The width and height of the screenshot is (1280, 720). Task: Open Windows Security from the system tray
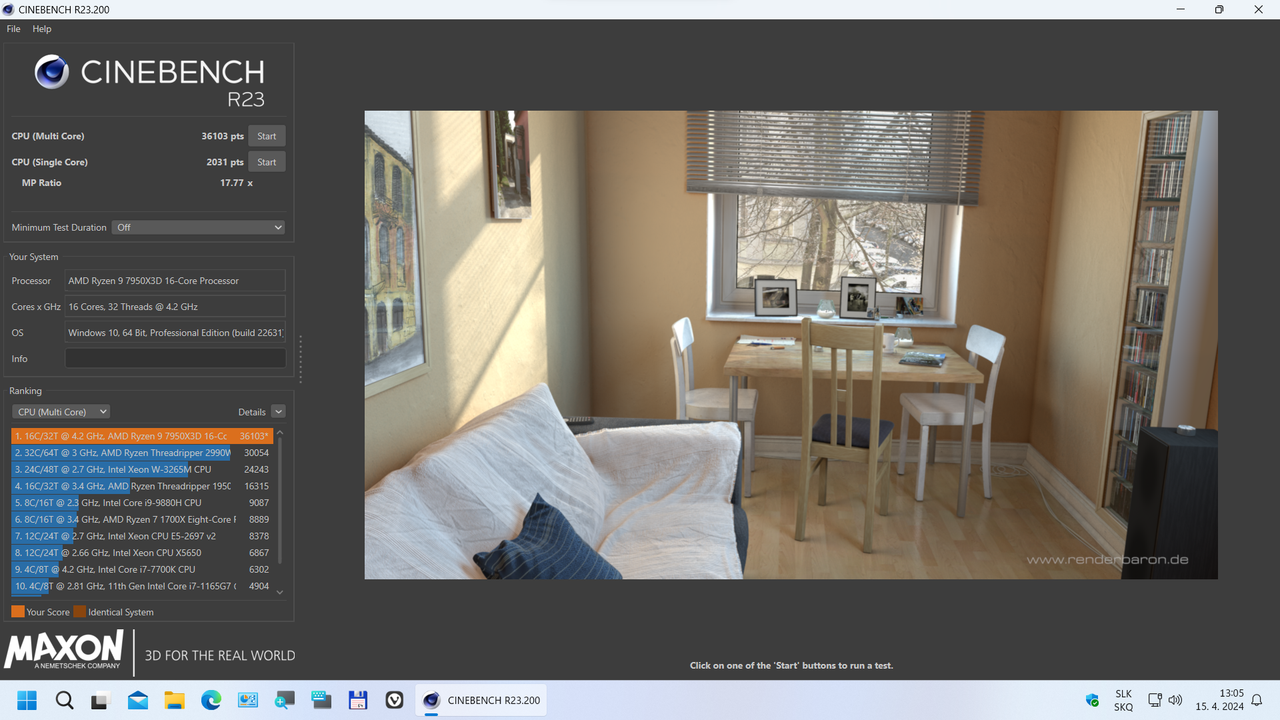coord(1092,700)
